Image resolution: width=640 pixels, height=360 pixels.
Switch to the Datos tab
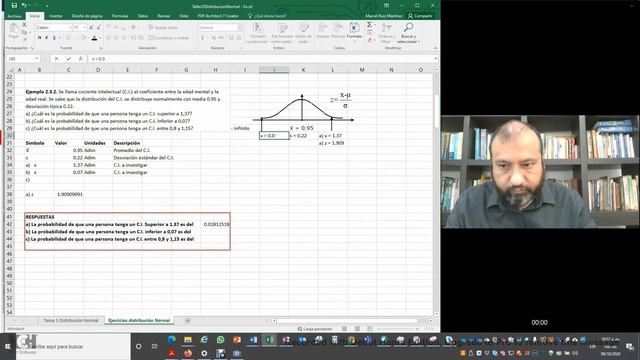[x=143, y=16]
